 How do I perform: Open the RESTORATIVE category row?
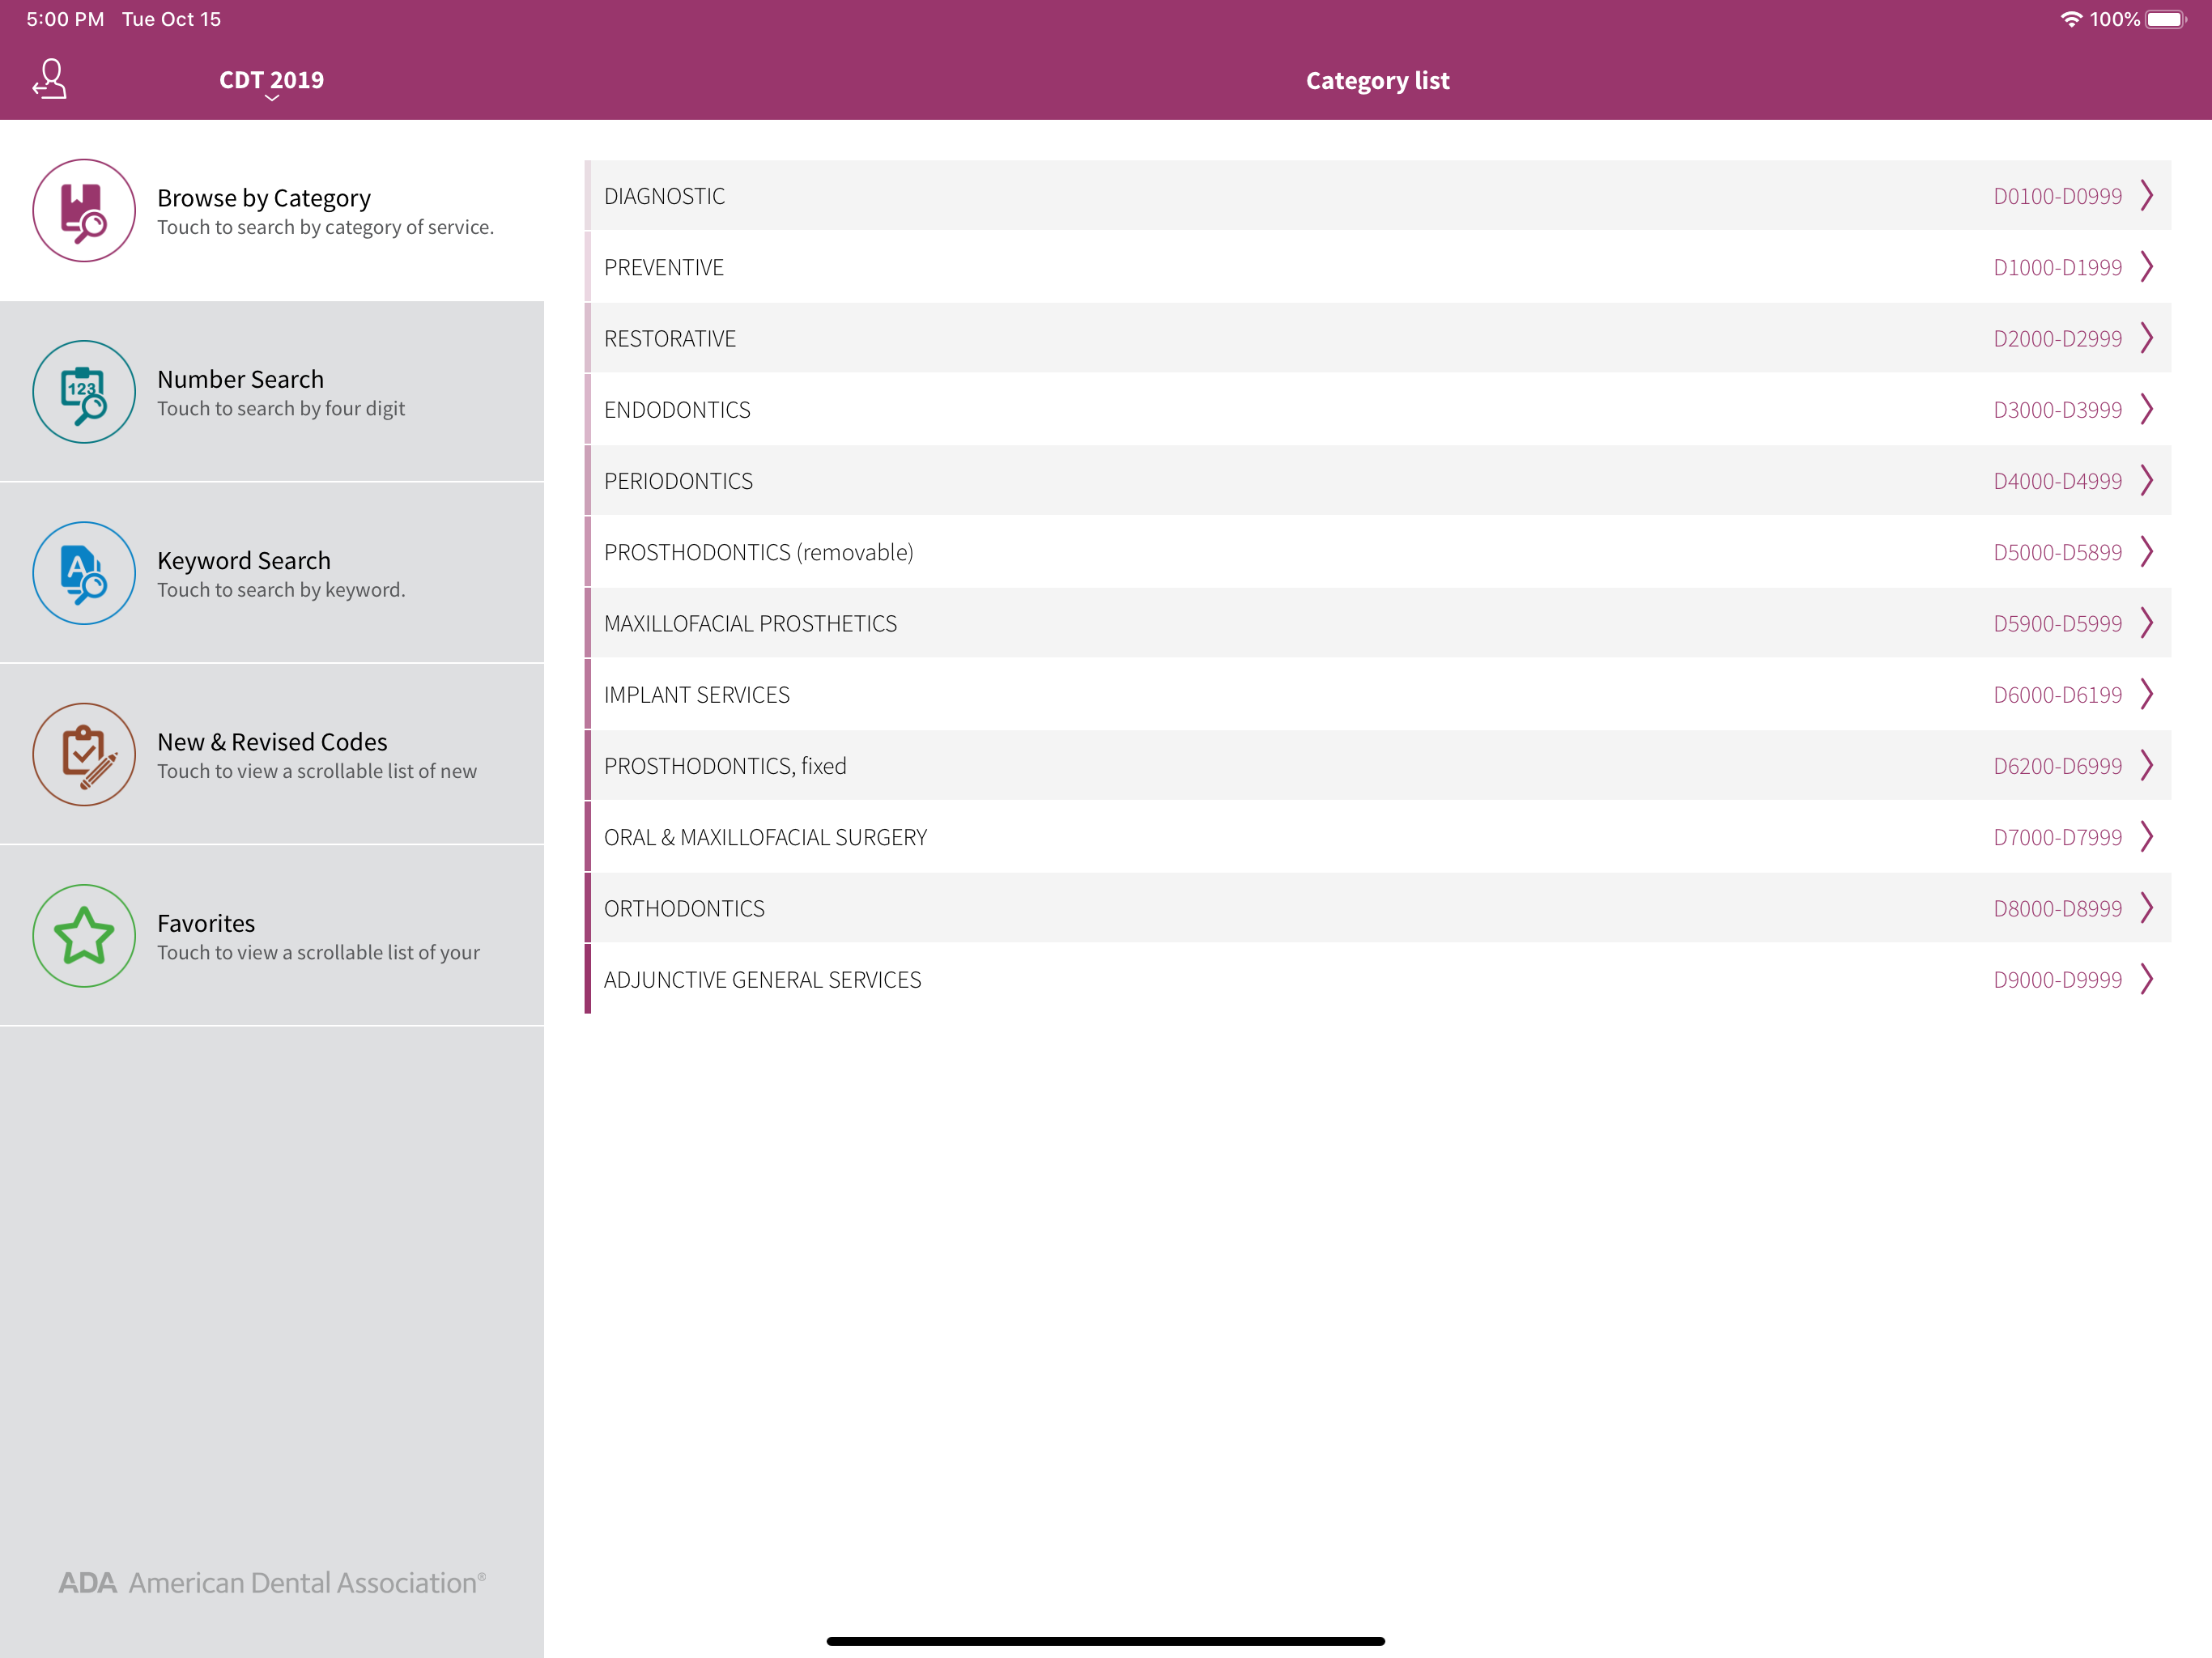point(1378,338)
